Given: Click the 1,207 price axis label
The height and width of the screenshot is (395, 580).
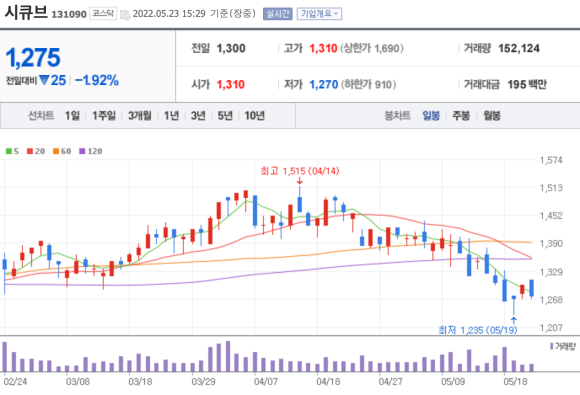Looking at the screenshot, I should (551, 327).
